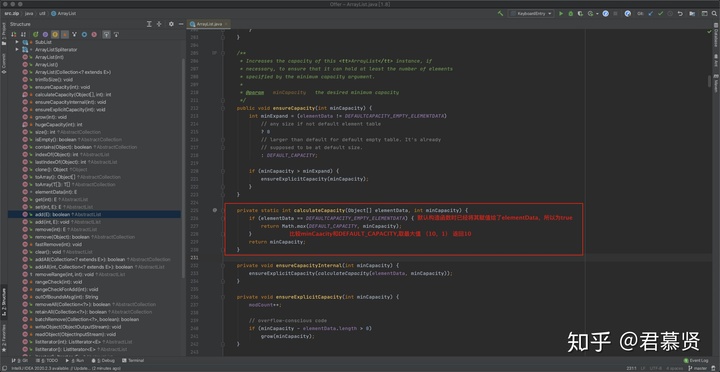Open the Favorites tool window

pyautogui.click(x=4, y=338)
